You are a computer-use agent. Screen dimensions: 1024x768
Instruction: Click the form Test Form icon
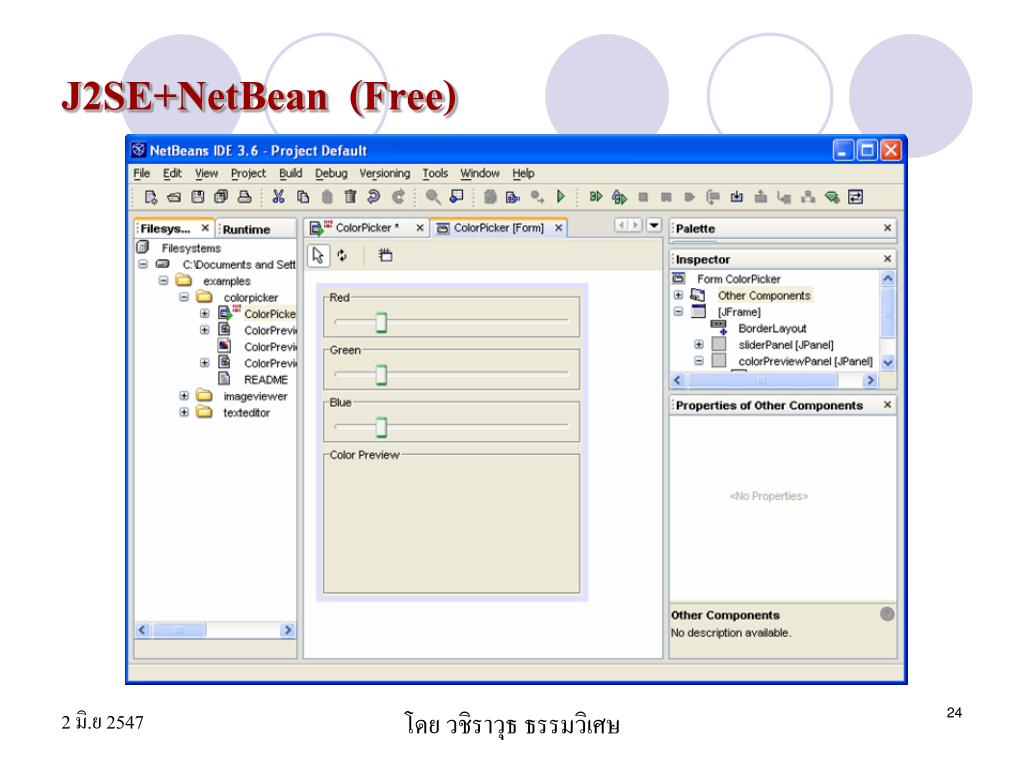coord(385,255)
